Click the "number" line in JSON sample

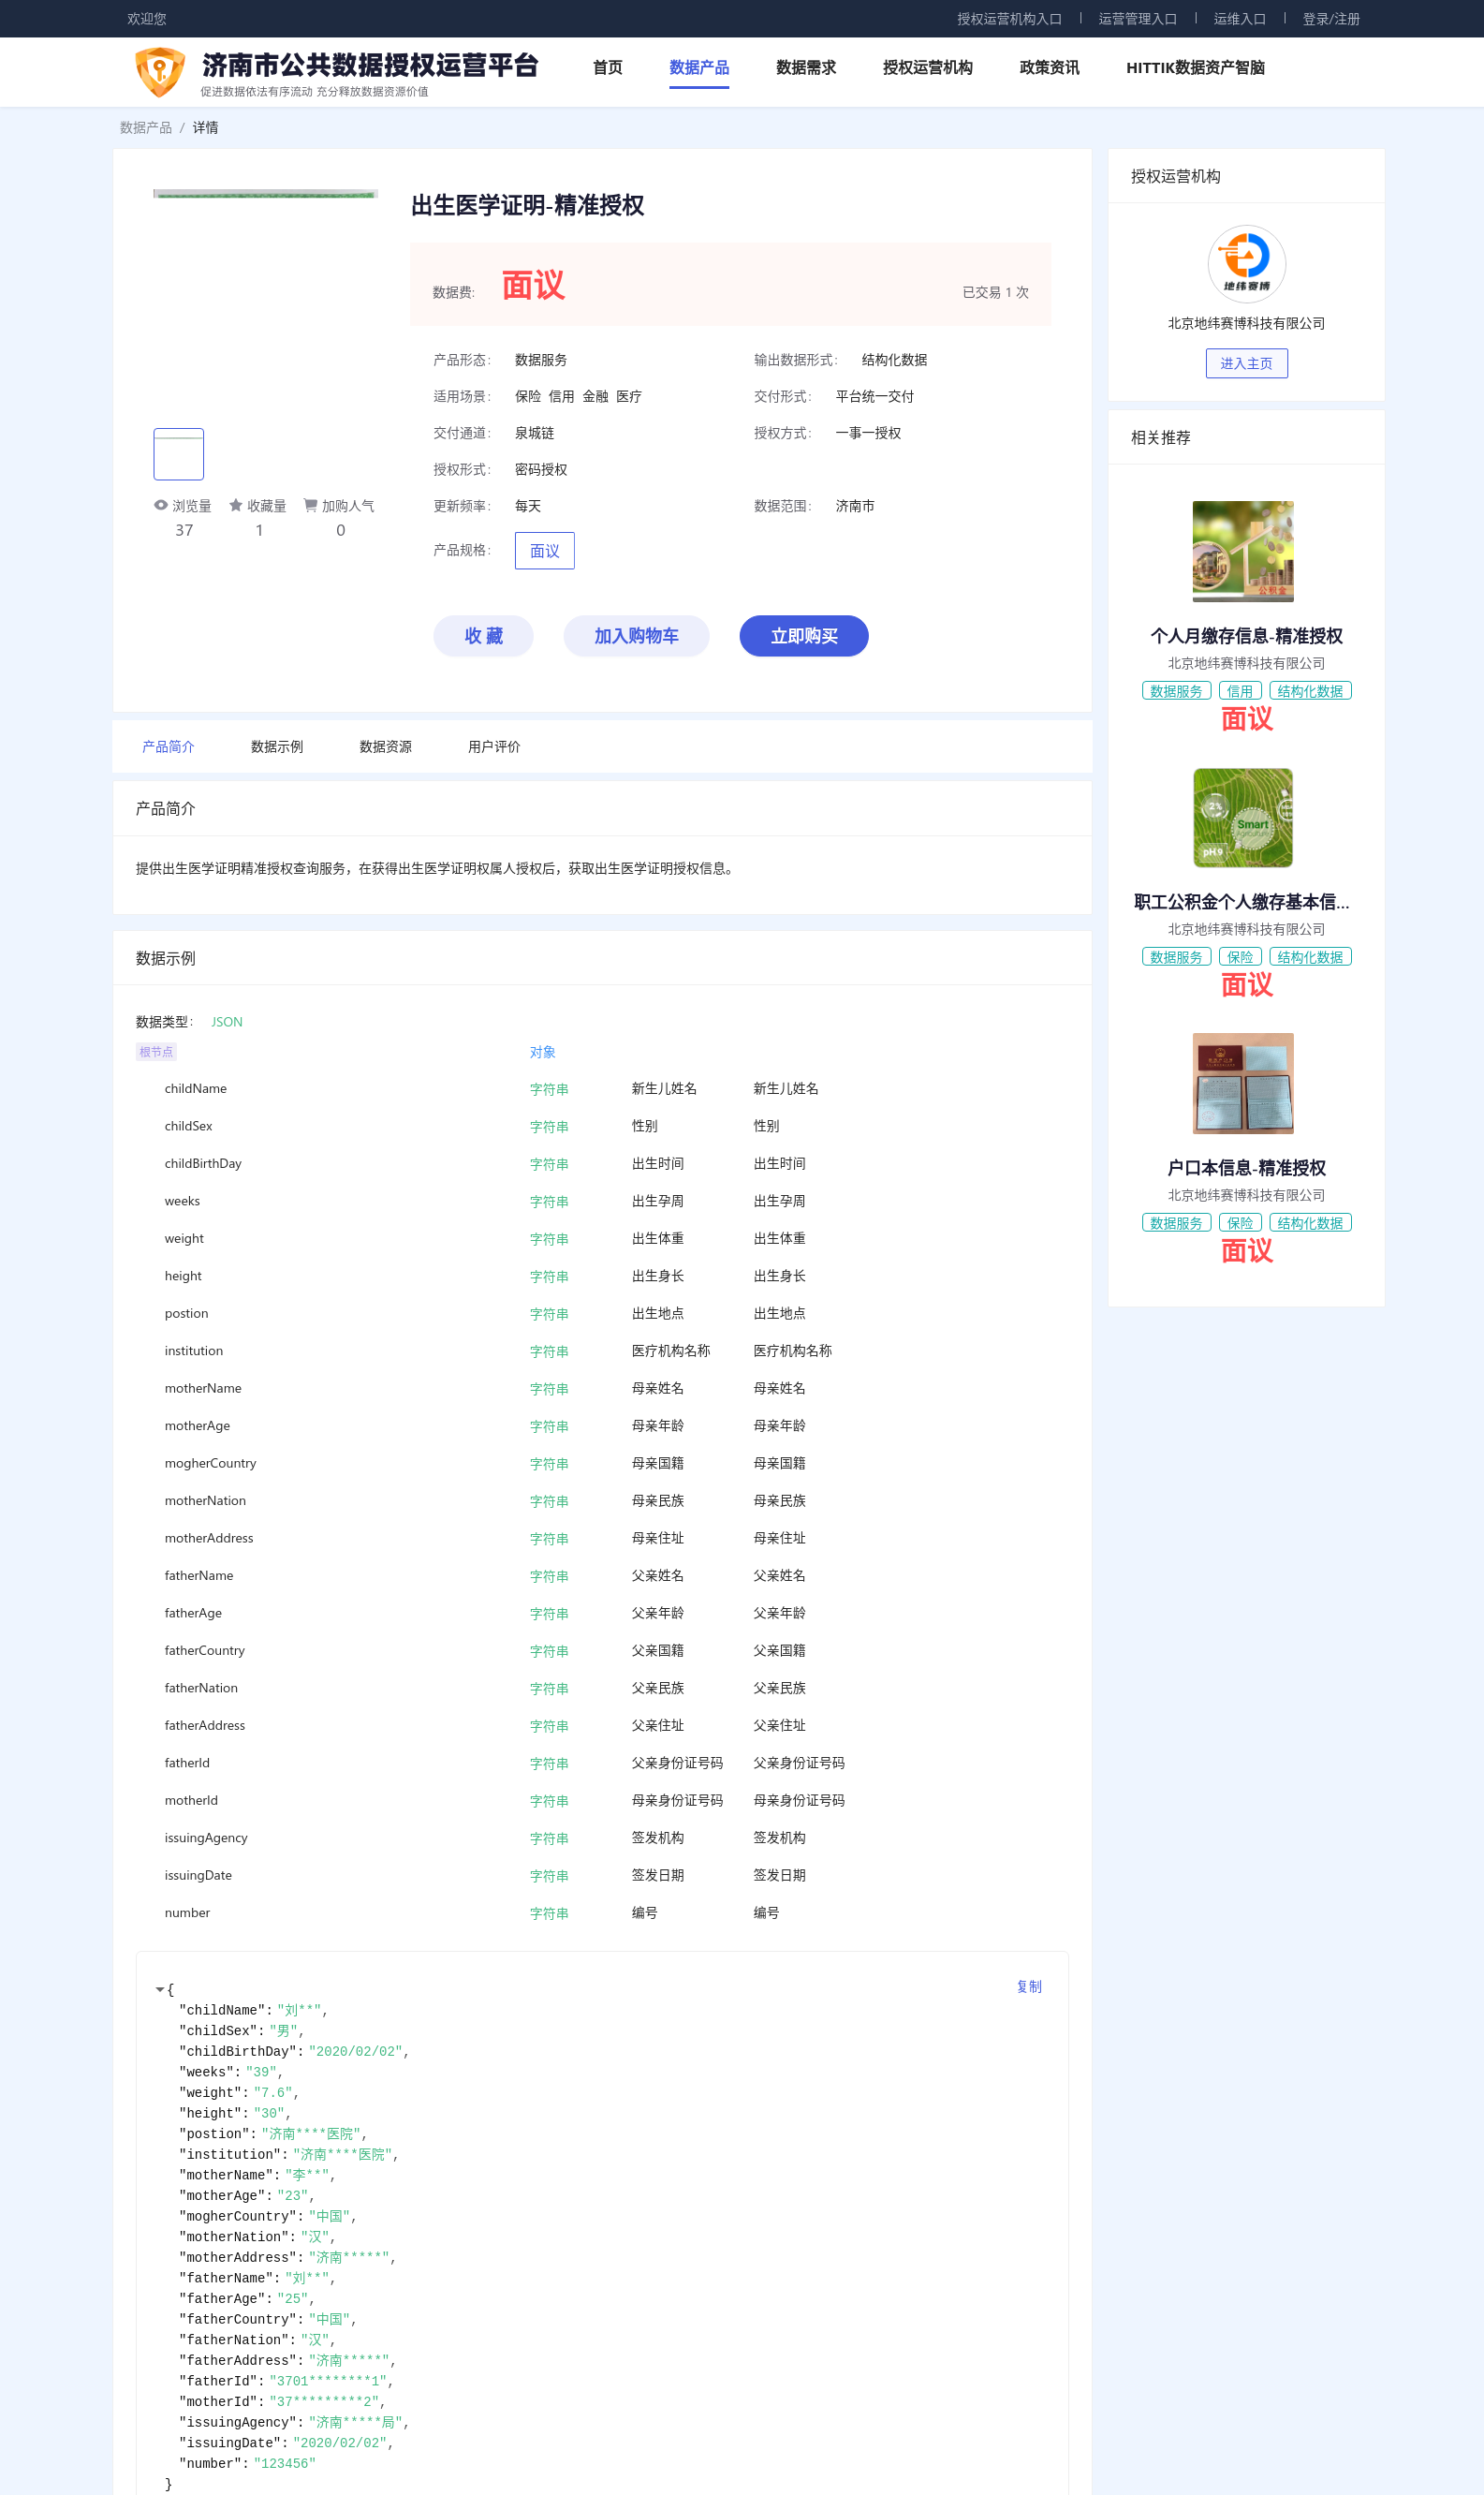[x=247, y=2463]
